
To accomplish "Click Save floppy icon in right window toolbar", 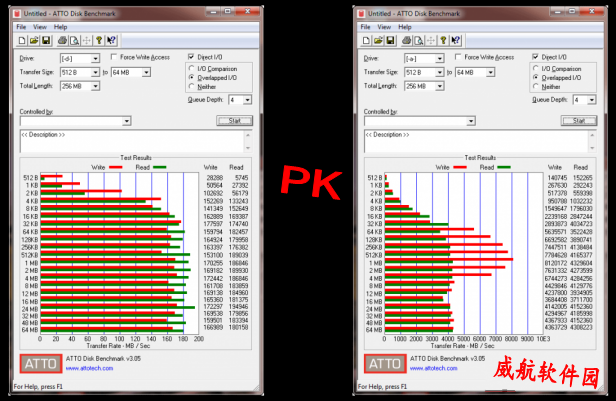I will [390, 40].
